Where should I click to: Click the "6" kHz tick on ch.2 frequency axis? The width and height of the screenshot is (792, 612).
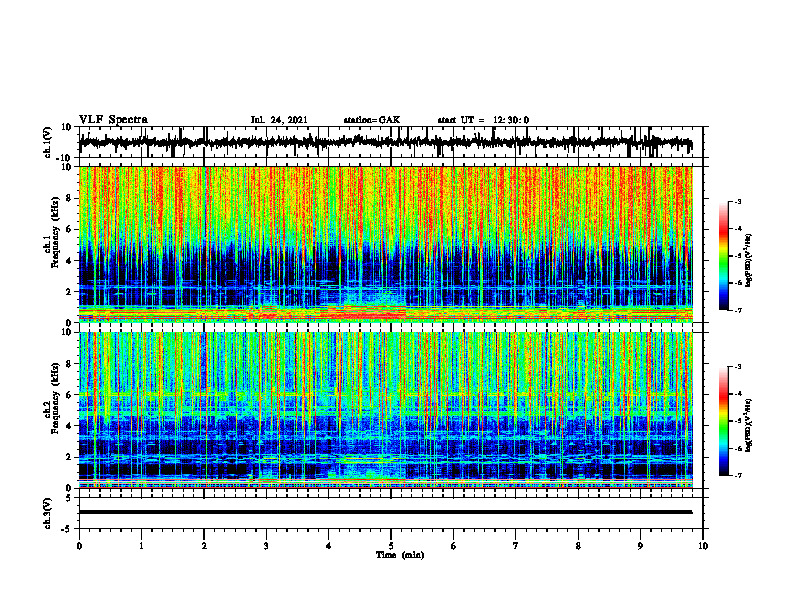70,395
